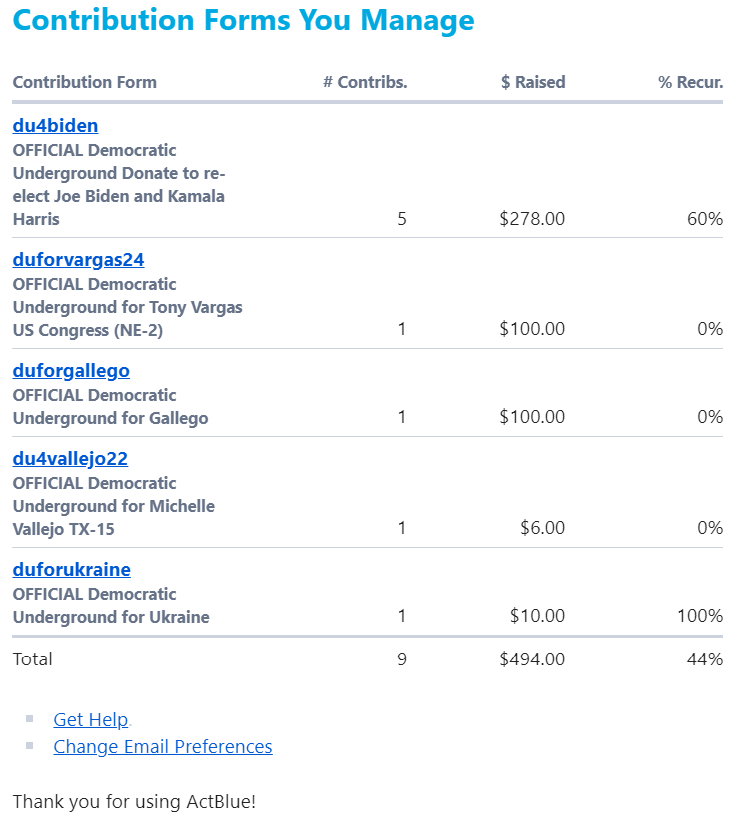
Task: Click the Total row label
Action: (x=33, y=659)
